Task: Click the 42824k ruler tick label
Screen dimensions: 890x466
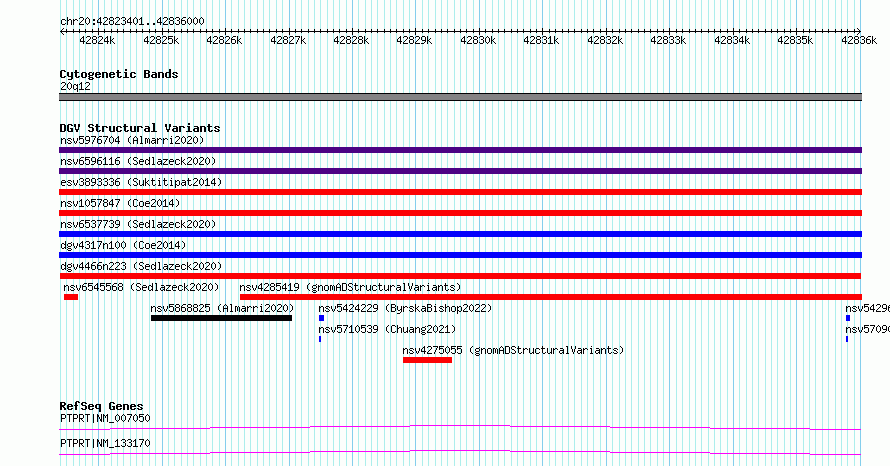Action: [x=97, y=40]
